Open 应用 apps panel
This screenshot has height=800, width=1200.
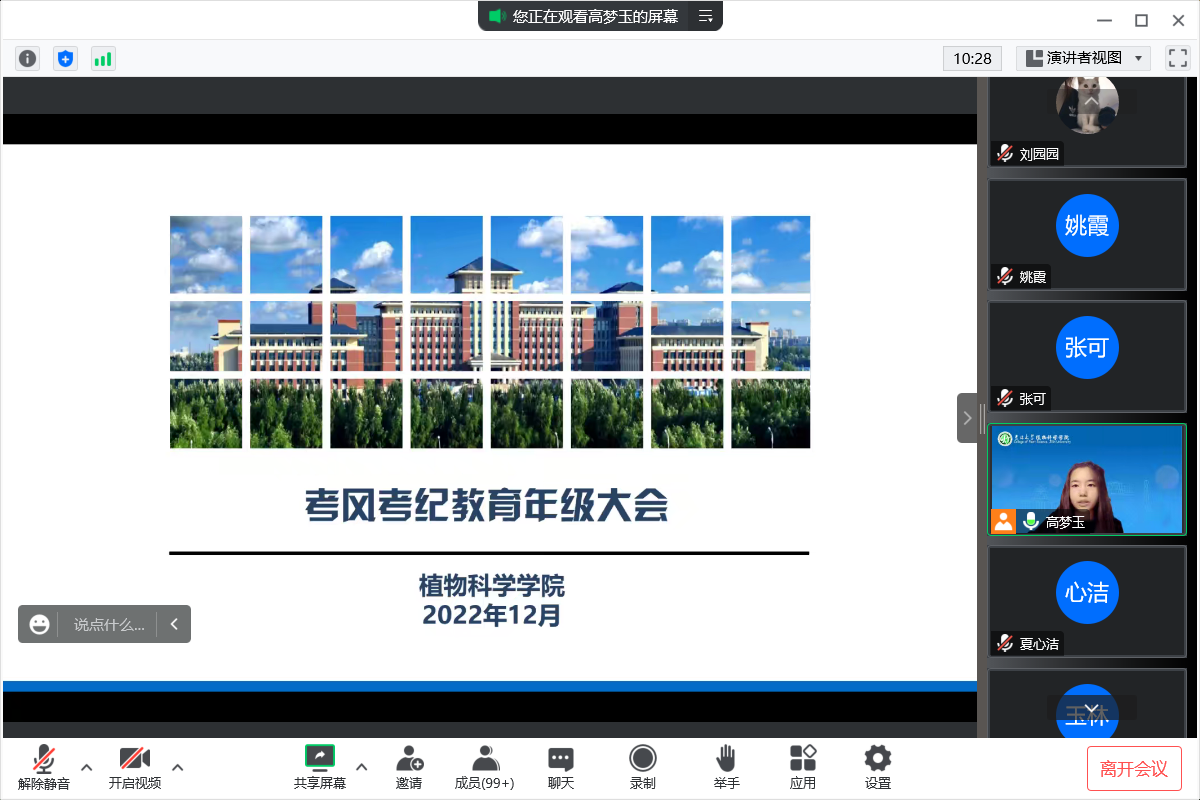802,767
